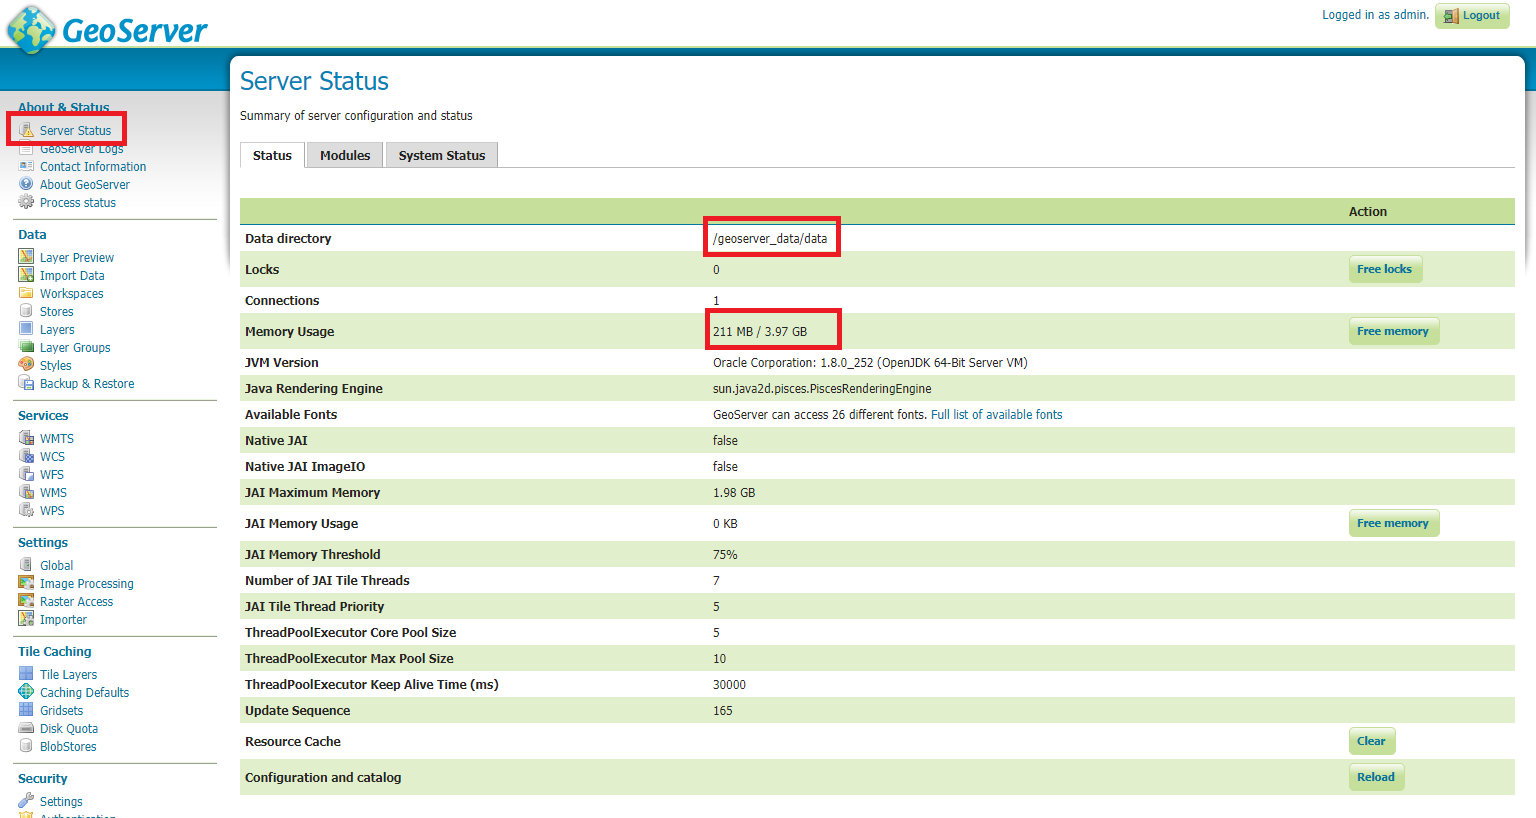1536x818 pixels.
Task: Open the System Status tab
Action: 441,155
